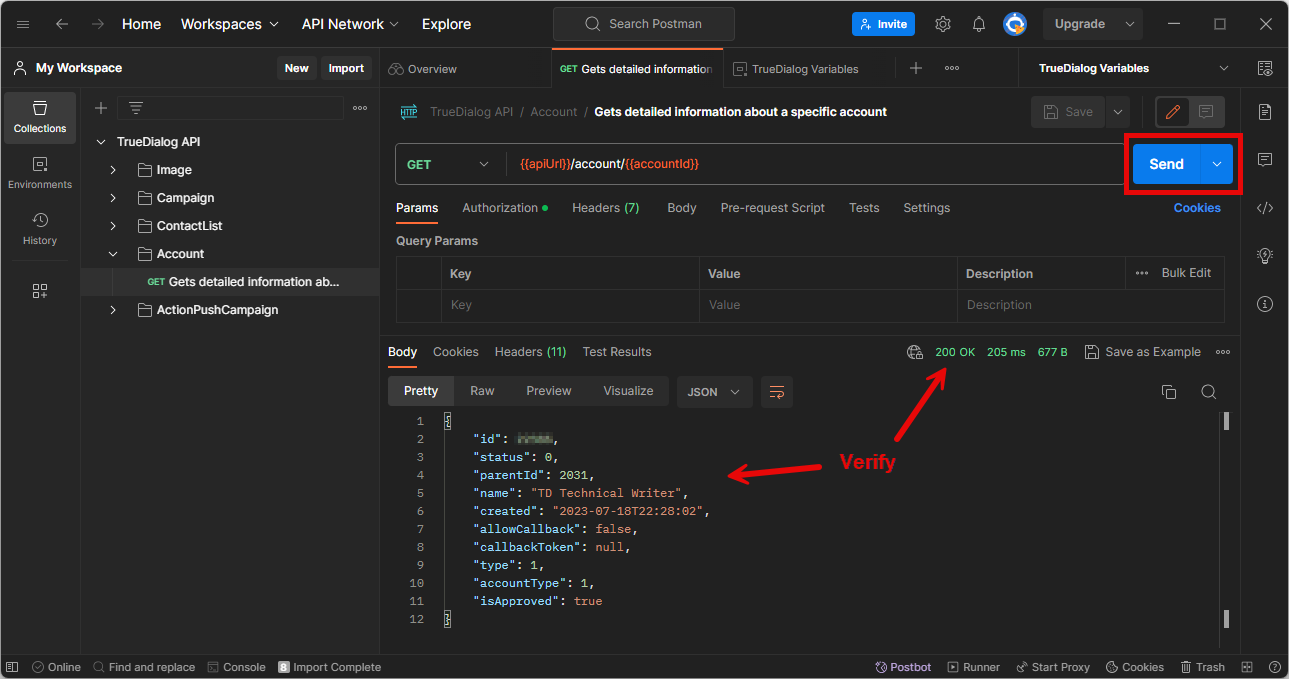The height and width of the screenshot is (679, 1289).
Task: Open the hamburger main menu
Action: click(x=23, y=24)
